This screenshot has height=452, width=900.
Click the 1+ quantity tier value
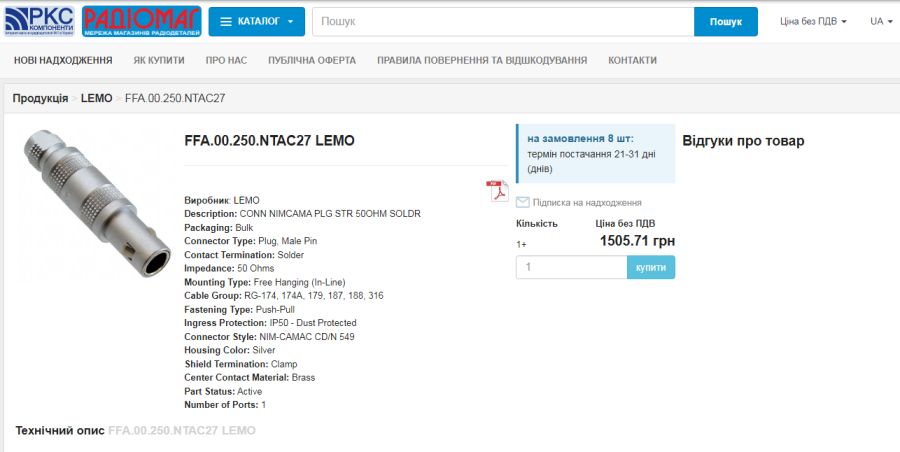(521, 244)
